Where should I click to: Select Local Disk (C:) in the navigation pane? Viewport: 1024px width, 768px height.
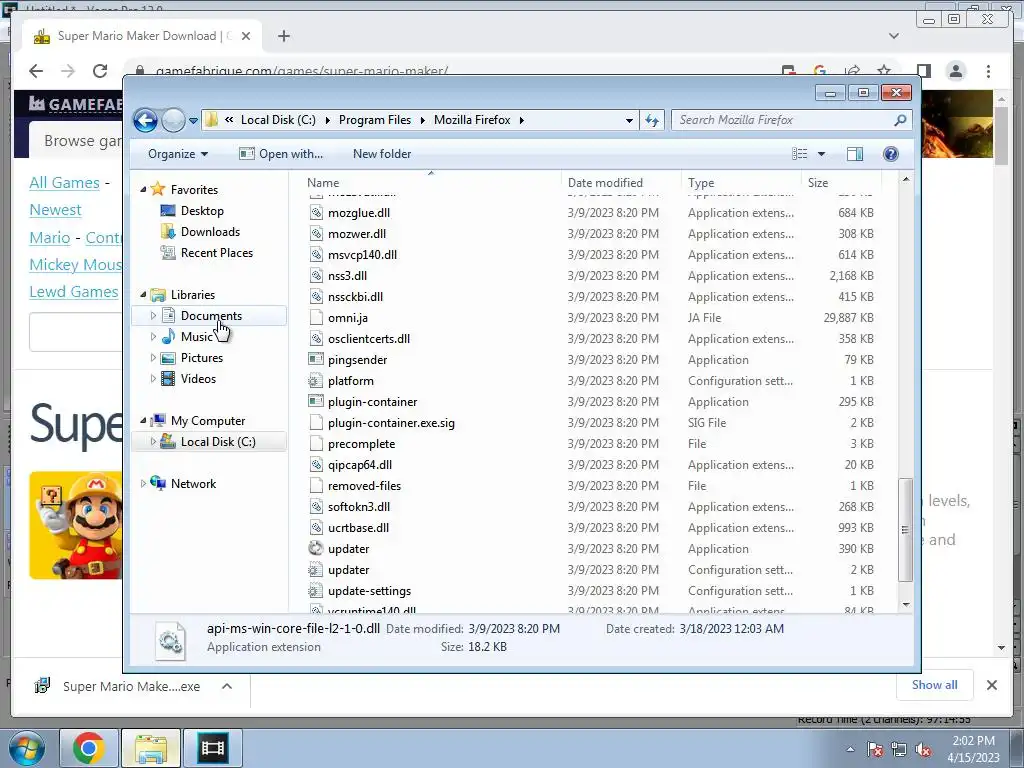point(217,442)
